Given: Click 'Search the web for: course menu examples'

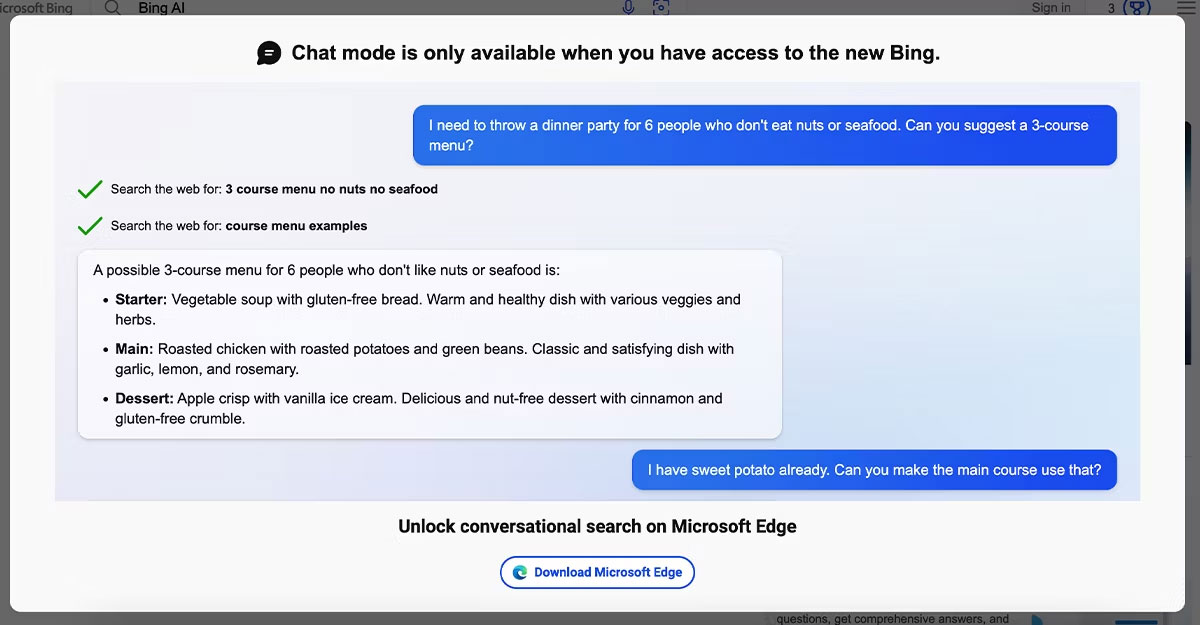Looking at the screenshot, I should [239, 226].
